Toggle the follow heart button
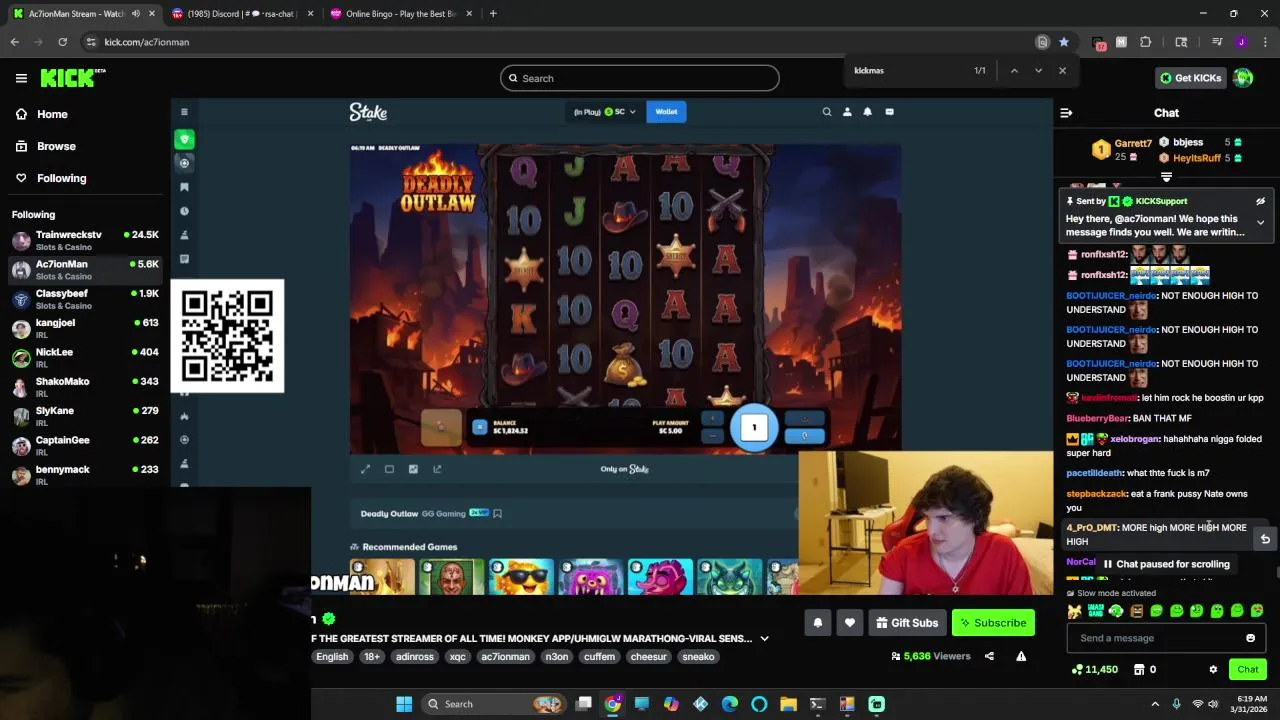The width and height of the screenshot is (1280, 720). coord(849,623)
